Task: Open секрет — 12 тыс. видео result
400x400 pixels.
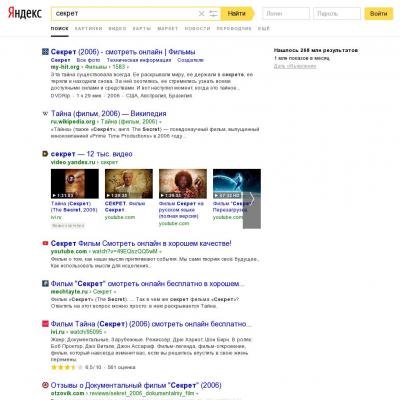Action: [92, 154]
